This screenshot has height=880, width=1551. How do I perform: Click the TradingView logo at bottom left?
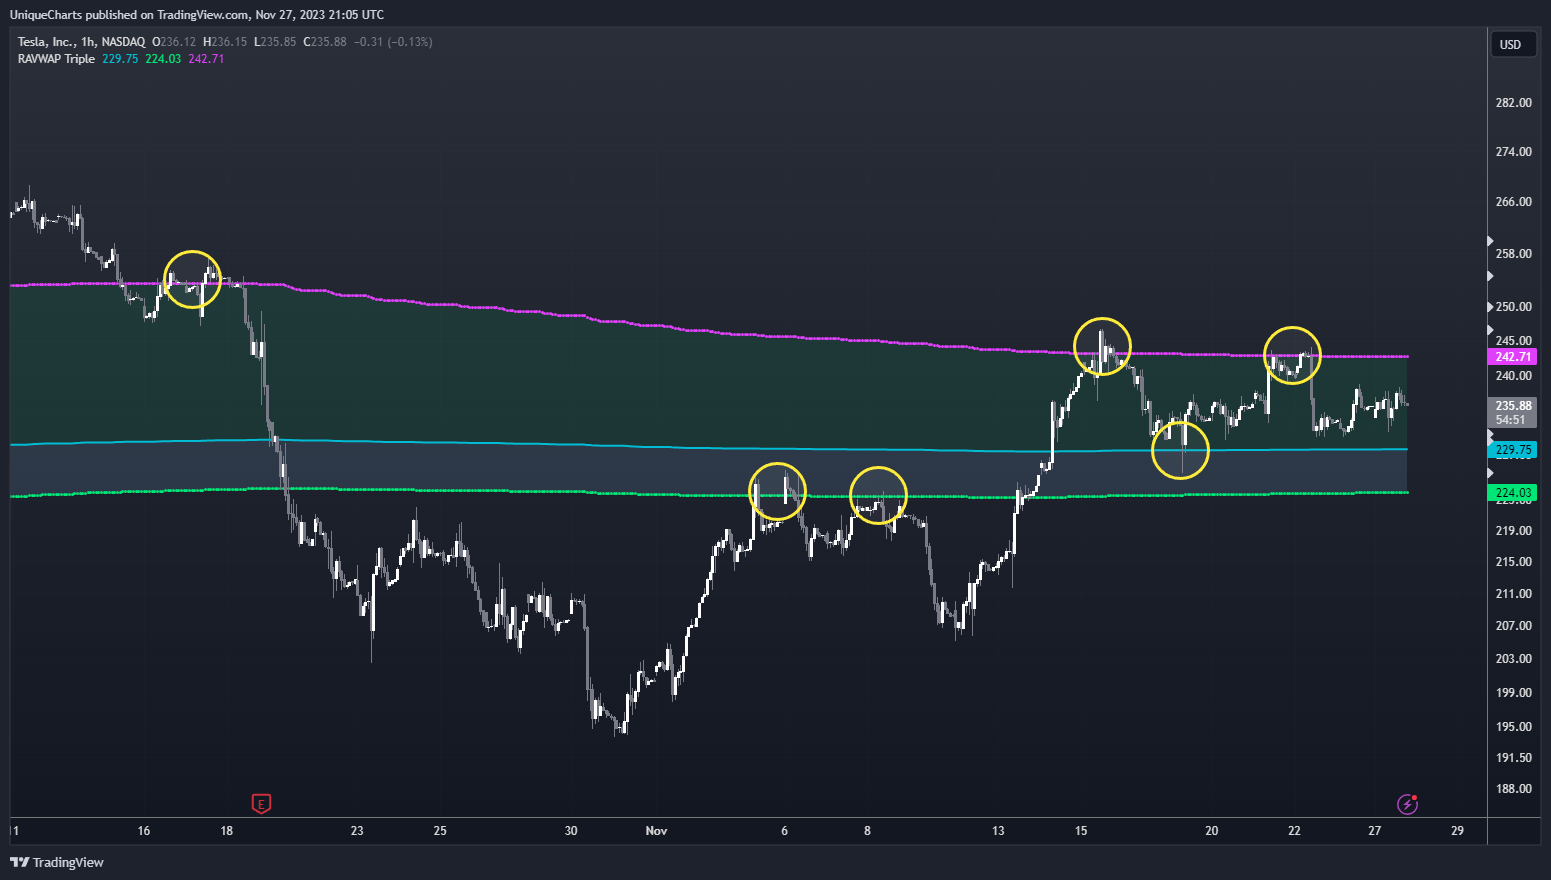[x=57, y=862]
